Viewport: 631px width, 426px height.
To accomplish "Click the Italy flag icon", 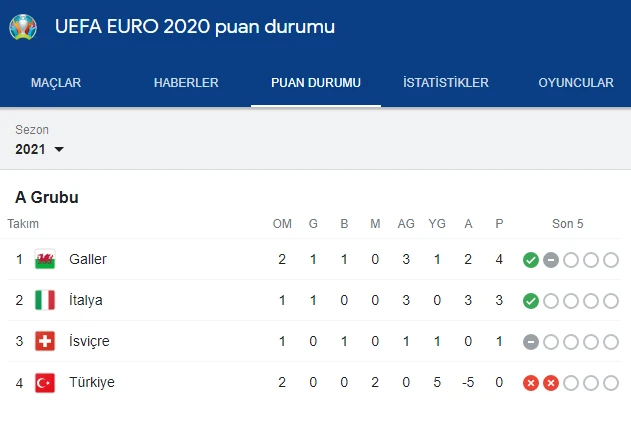I will pyautogui.click(x=45, y=300).
